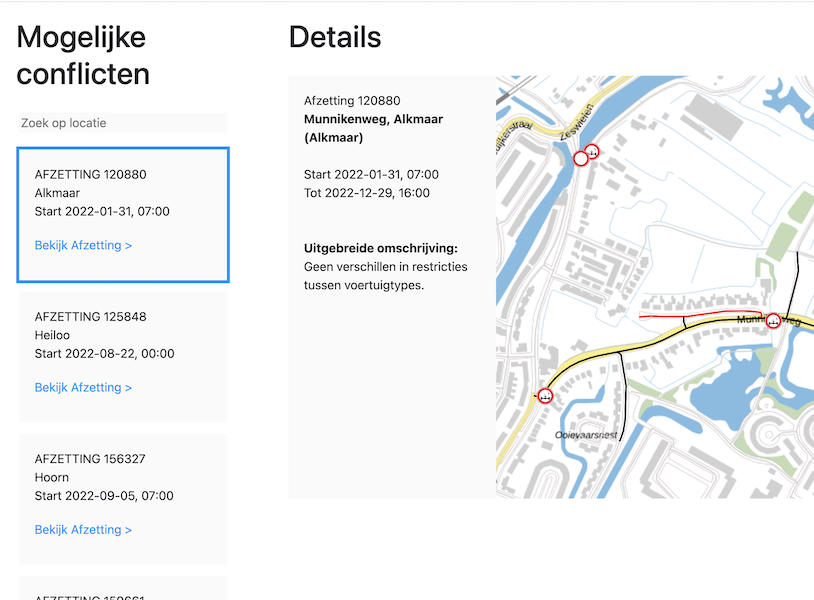Click the 'Mogelijke conflicten' heading
This screenshot has width=814, height=600.
tap(83, 56)
